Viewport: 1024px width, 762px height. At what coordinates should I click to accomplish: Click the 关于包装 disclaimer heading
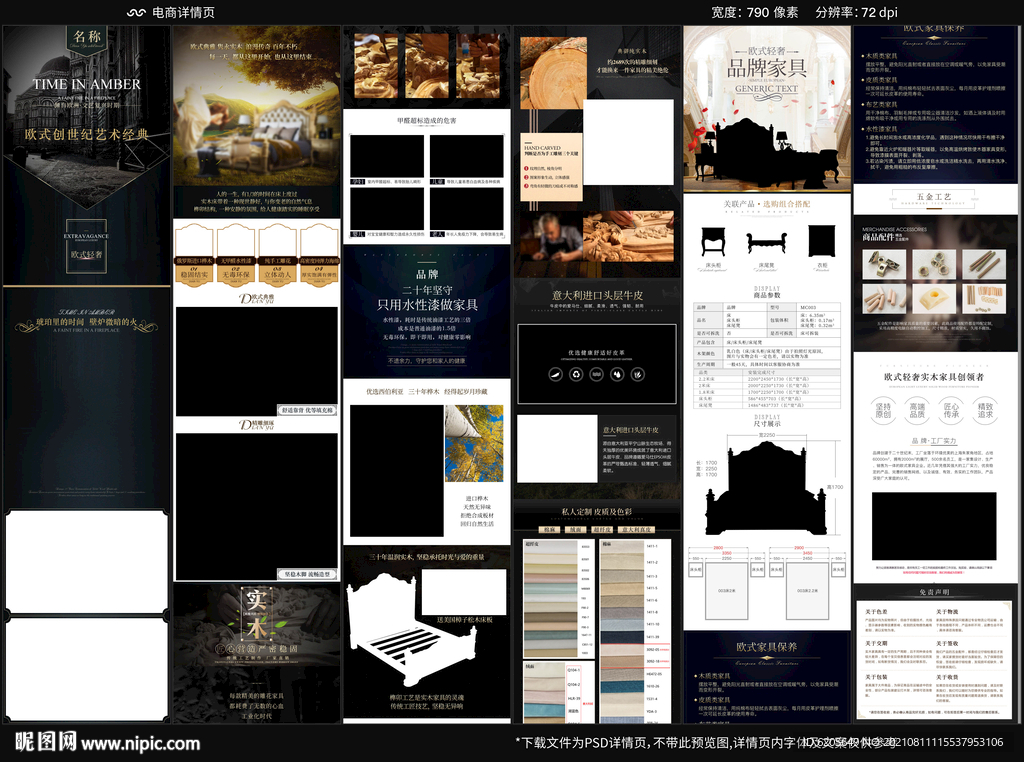click(876, 677)
